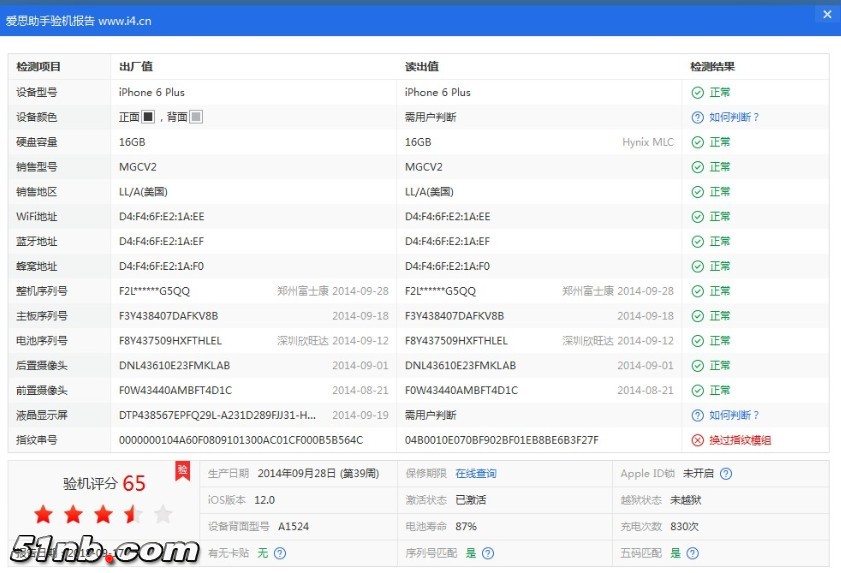
Task: Click the help icon beside 有无卡贴
Action: (280, 553)
